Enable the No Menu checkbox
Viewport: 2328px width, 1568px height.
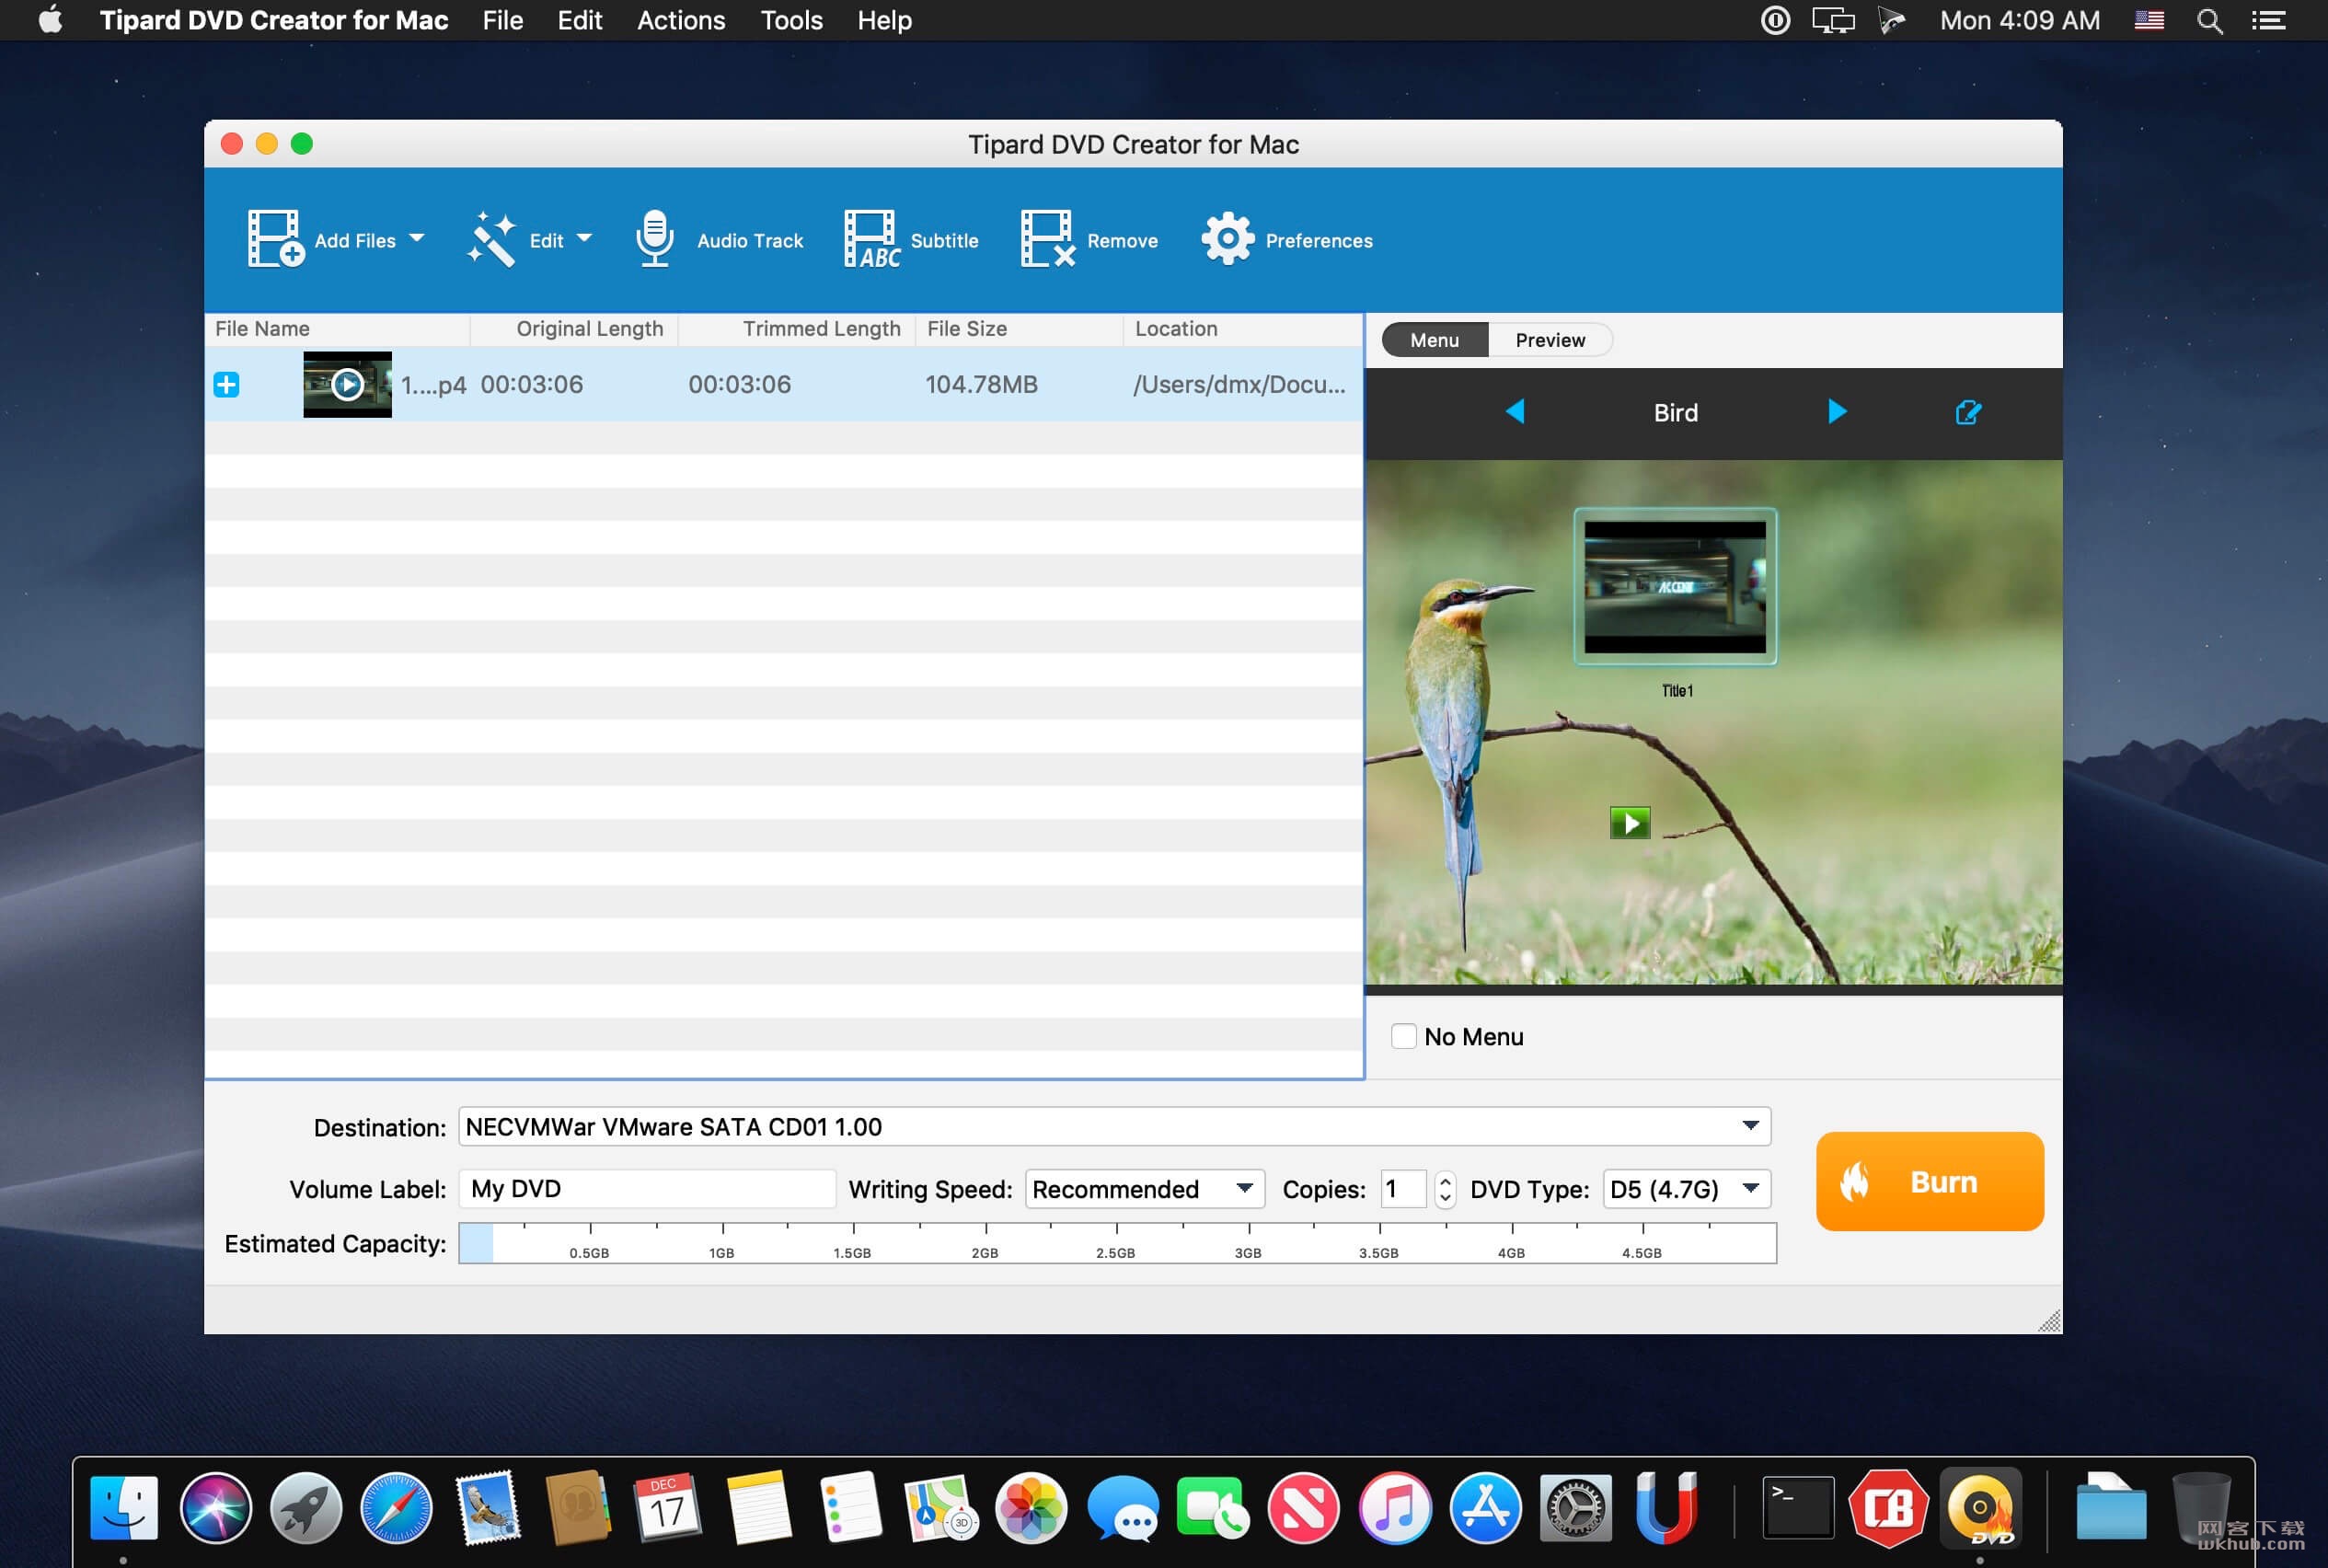click(1404, 1036)
